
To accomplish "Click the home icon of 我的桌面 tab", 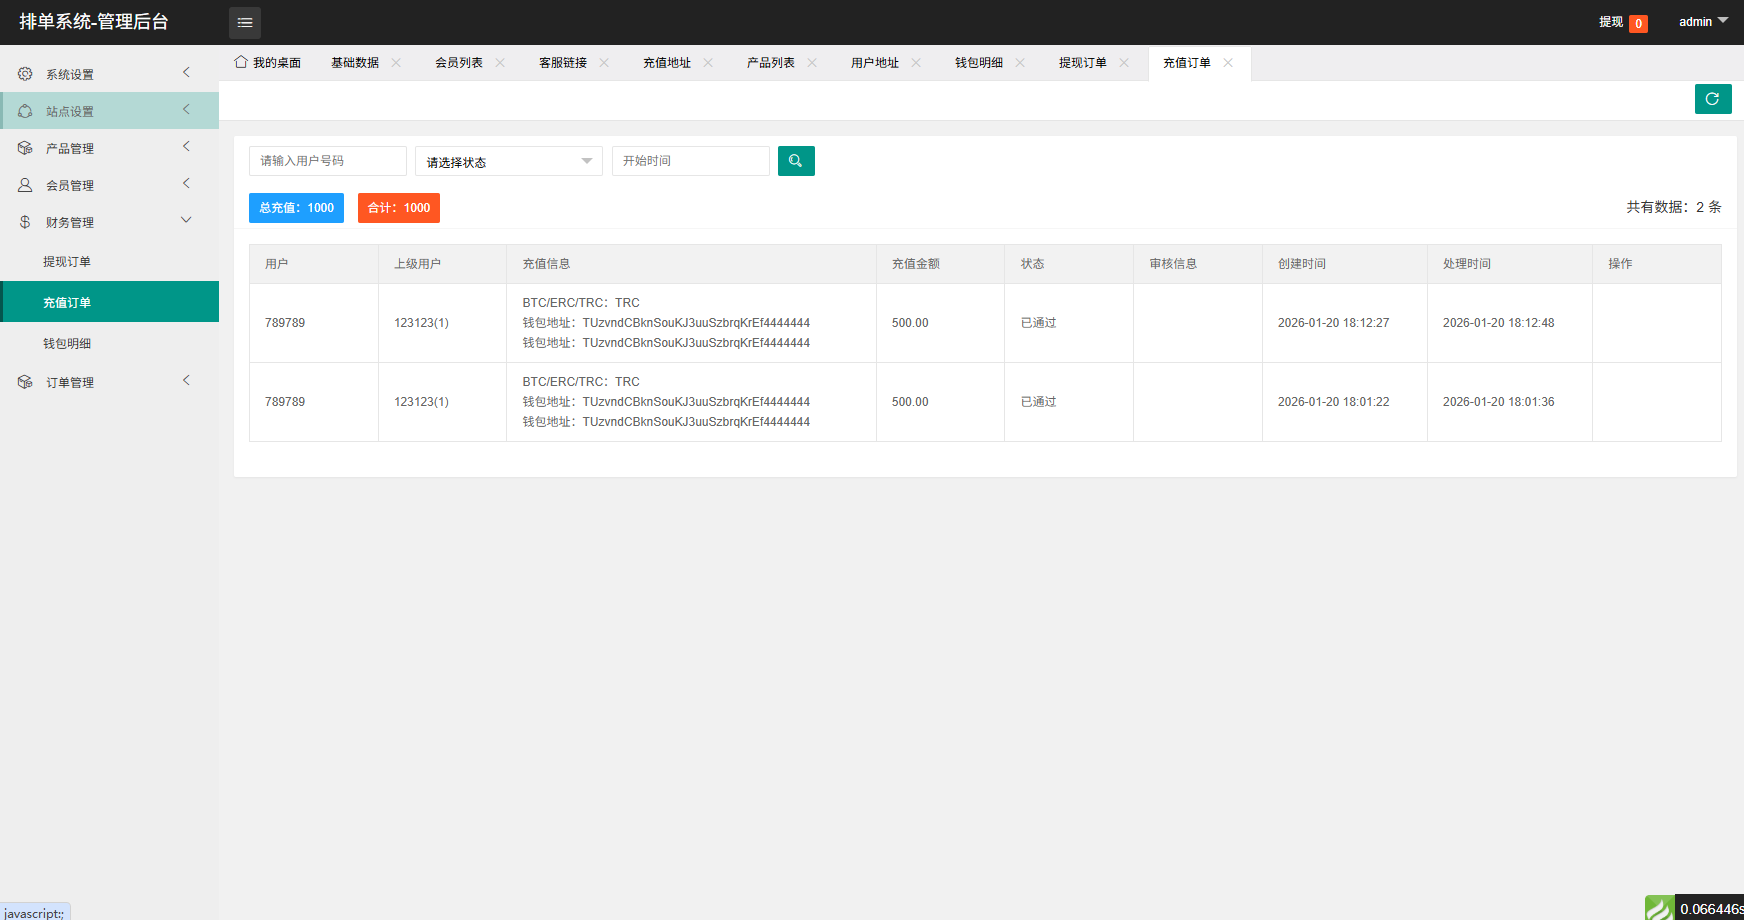I will point(241,62).
